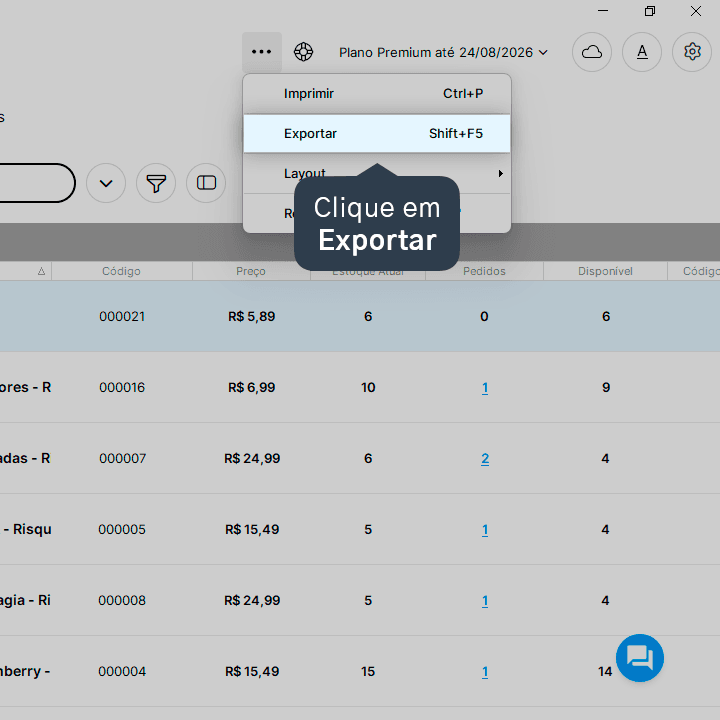This screenshot has height=720, width=720.
Task: Click inside the search input field
Action: (37, 183)
